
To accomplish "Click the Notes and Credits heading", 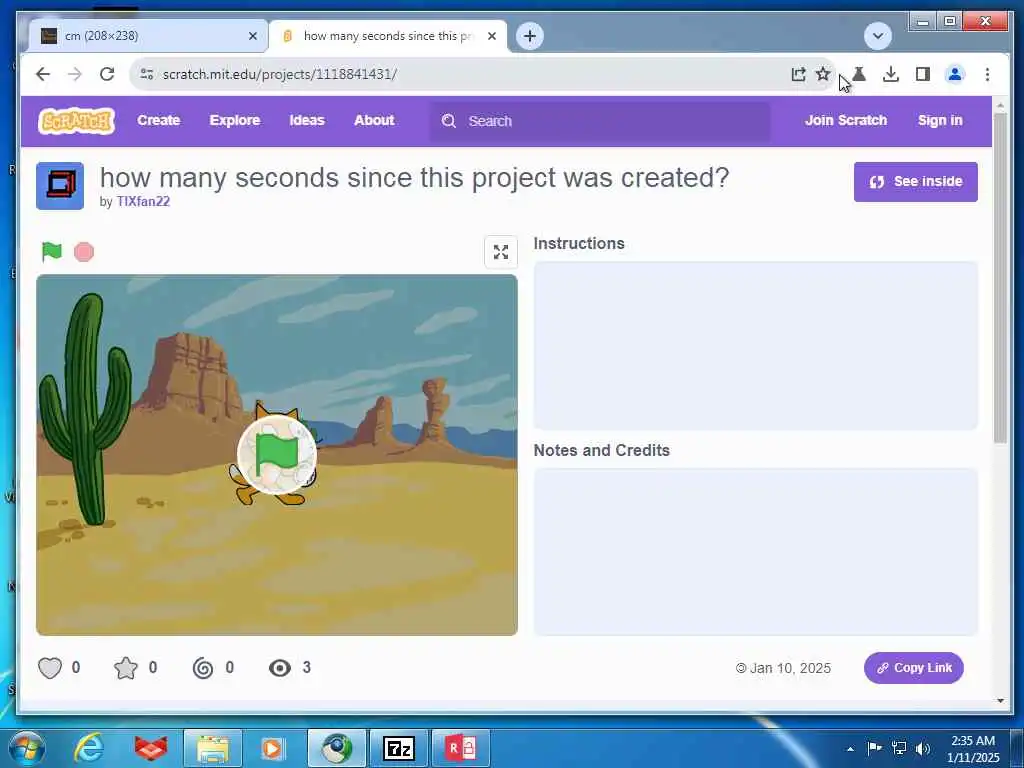I will [601, 451].
